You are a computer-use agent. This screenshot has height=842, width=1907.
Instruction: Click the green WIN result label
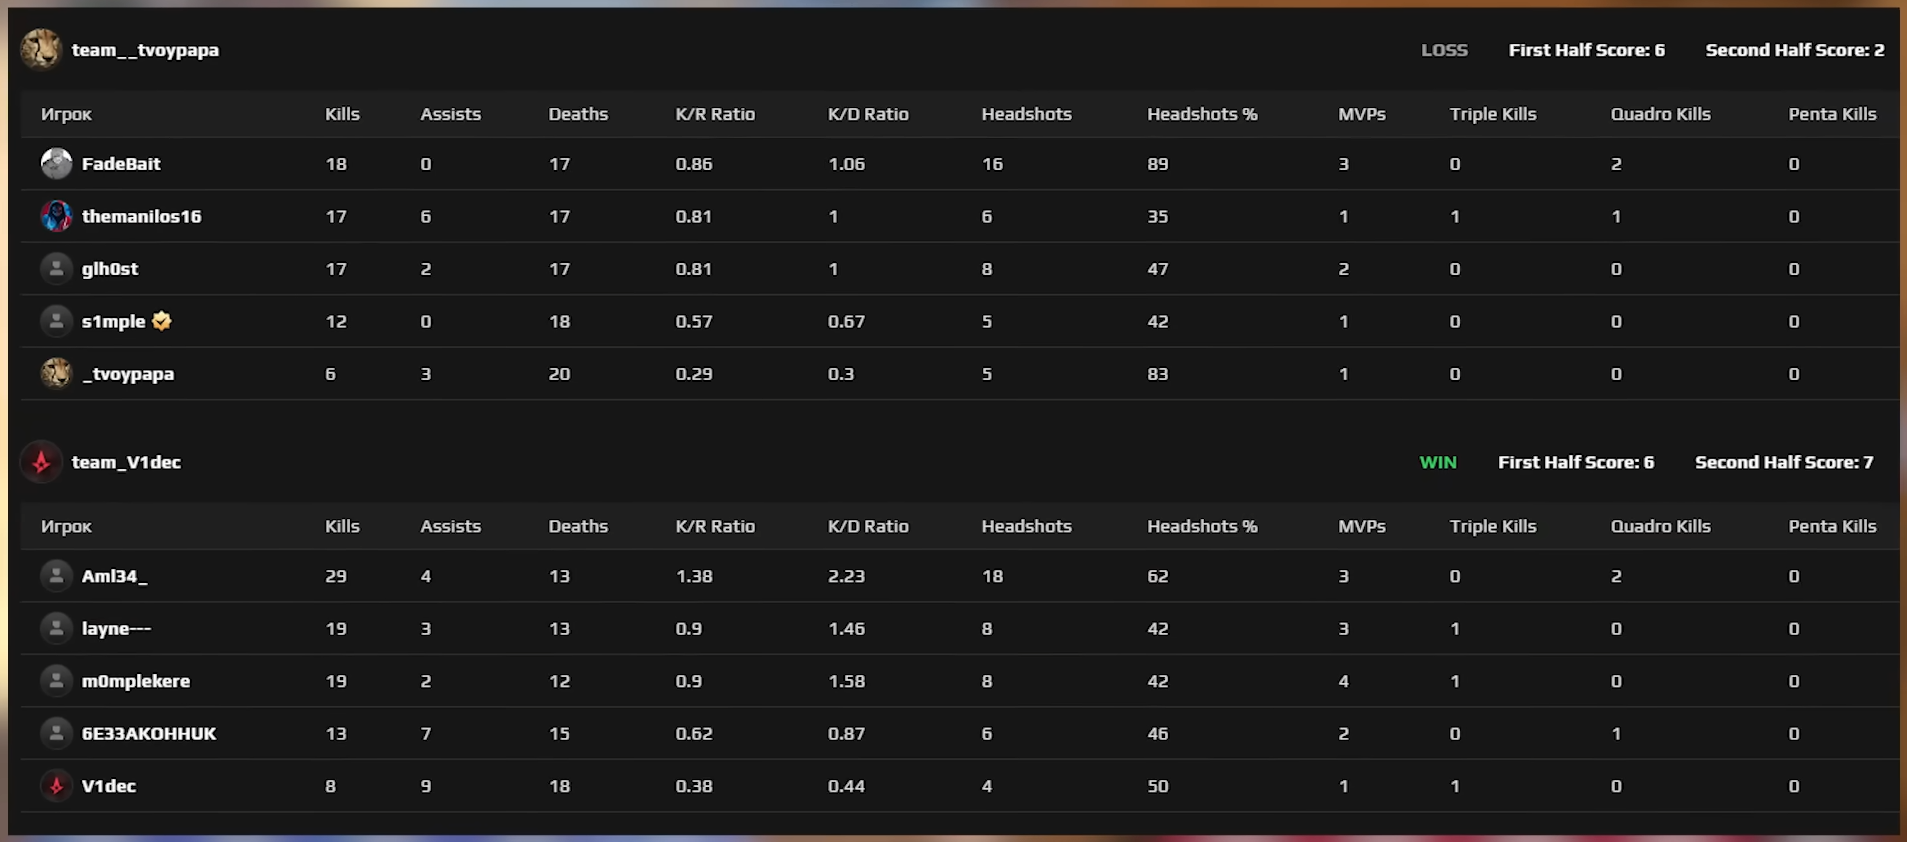click(x=1438, y=462)
